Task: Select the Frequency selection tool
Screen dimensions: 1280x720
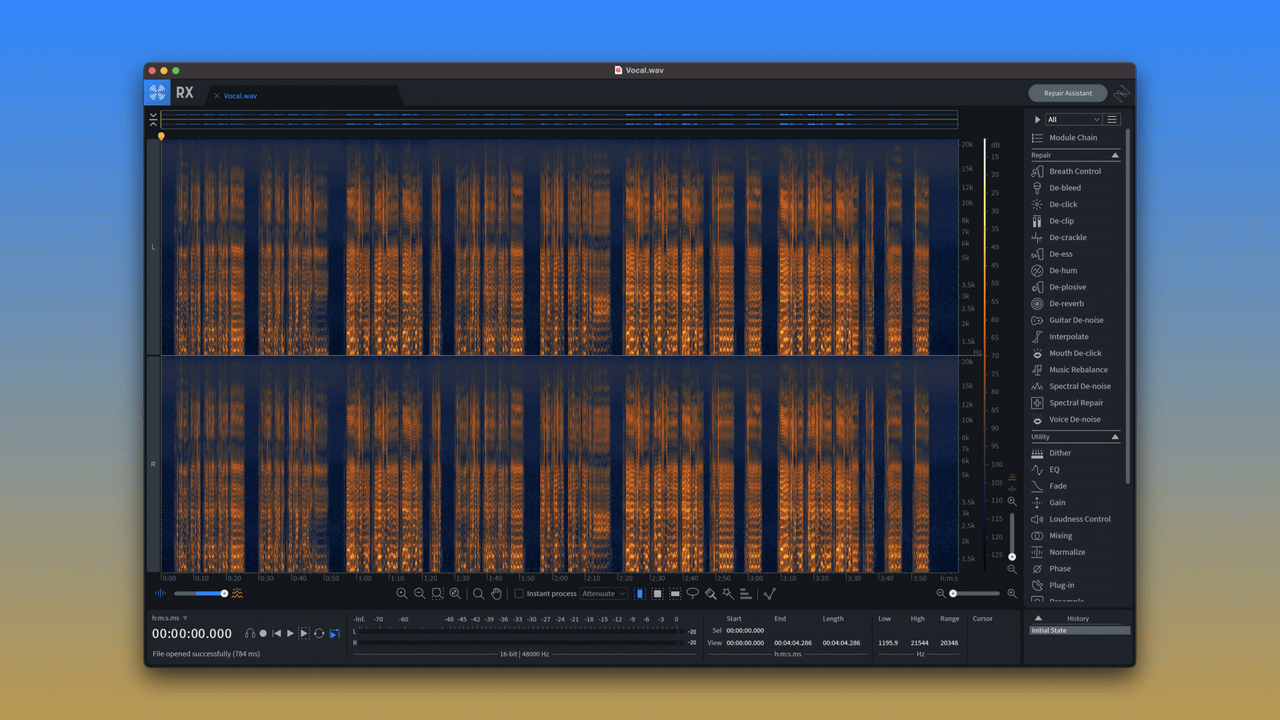Action: click(x=675, y=593)
